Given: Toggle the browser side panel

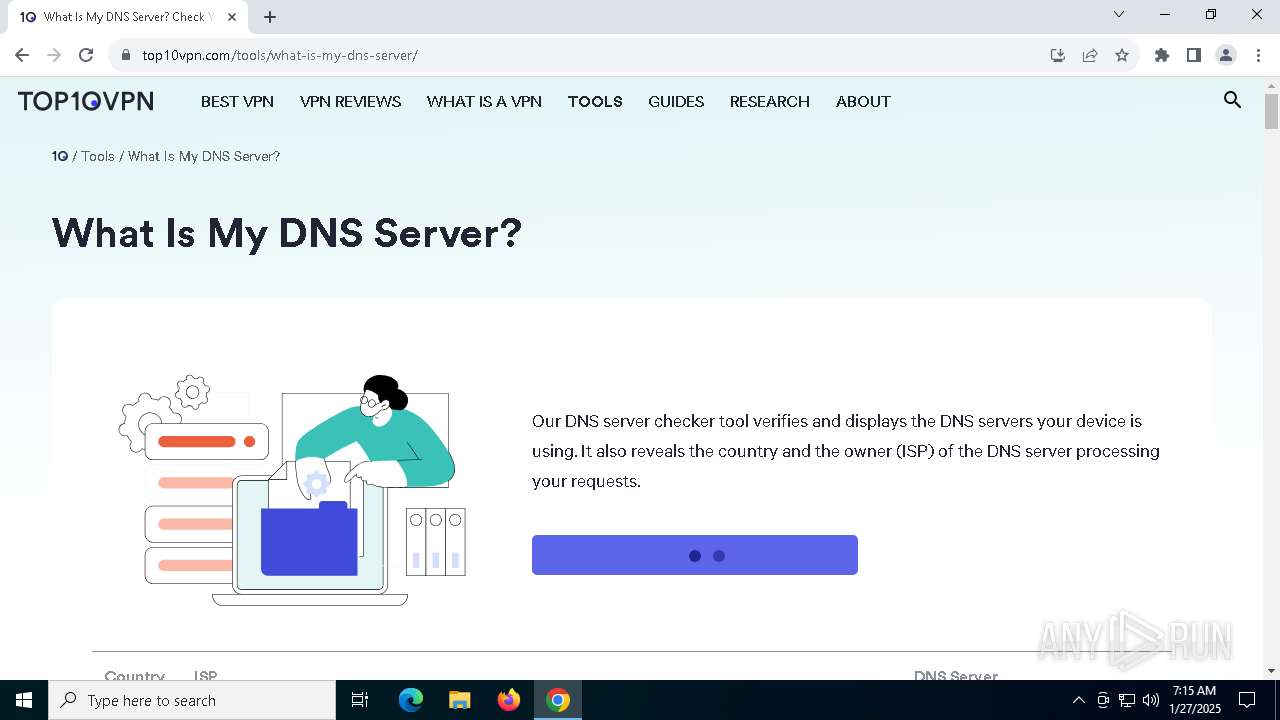Looking at the screenshot, I should [x=1194, y=55].
